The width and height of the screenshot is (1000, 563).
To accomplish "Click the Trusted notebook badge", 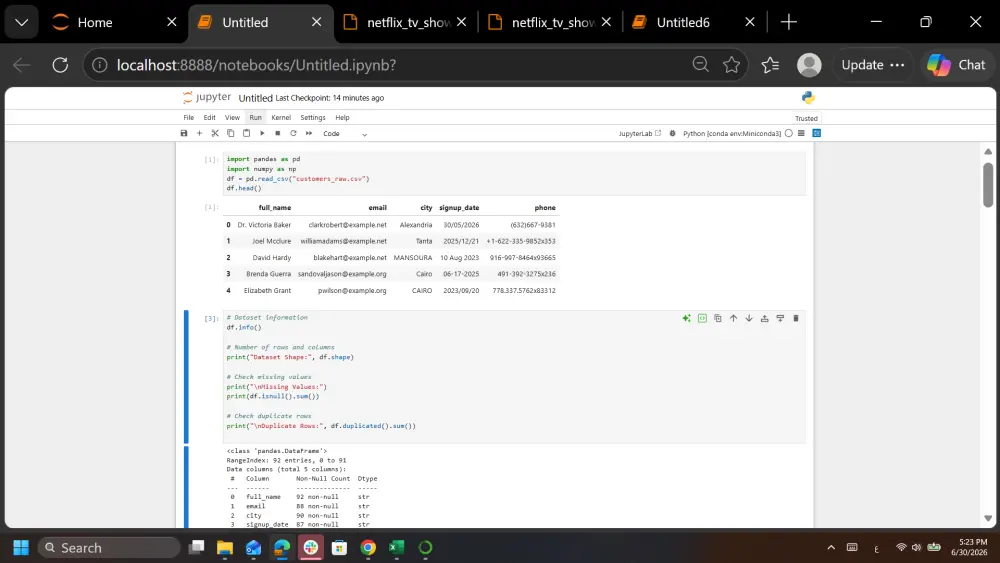I will click(806, 119).
